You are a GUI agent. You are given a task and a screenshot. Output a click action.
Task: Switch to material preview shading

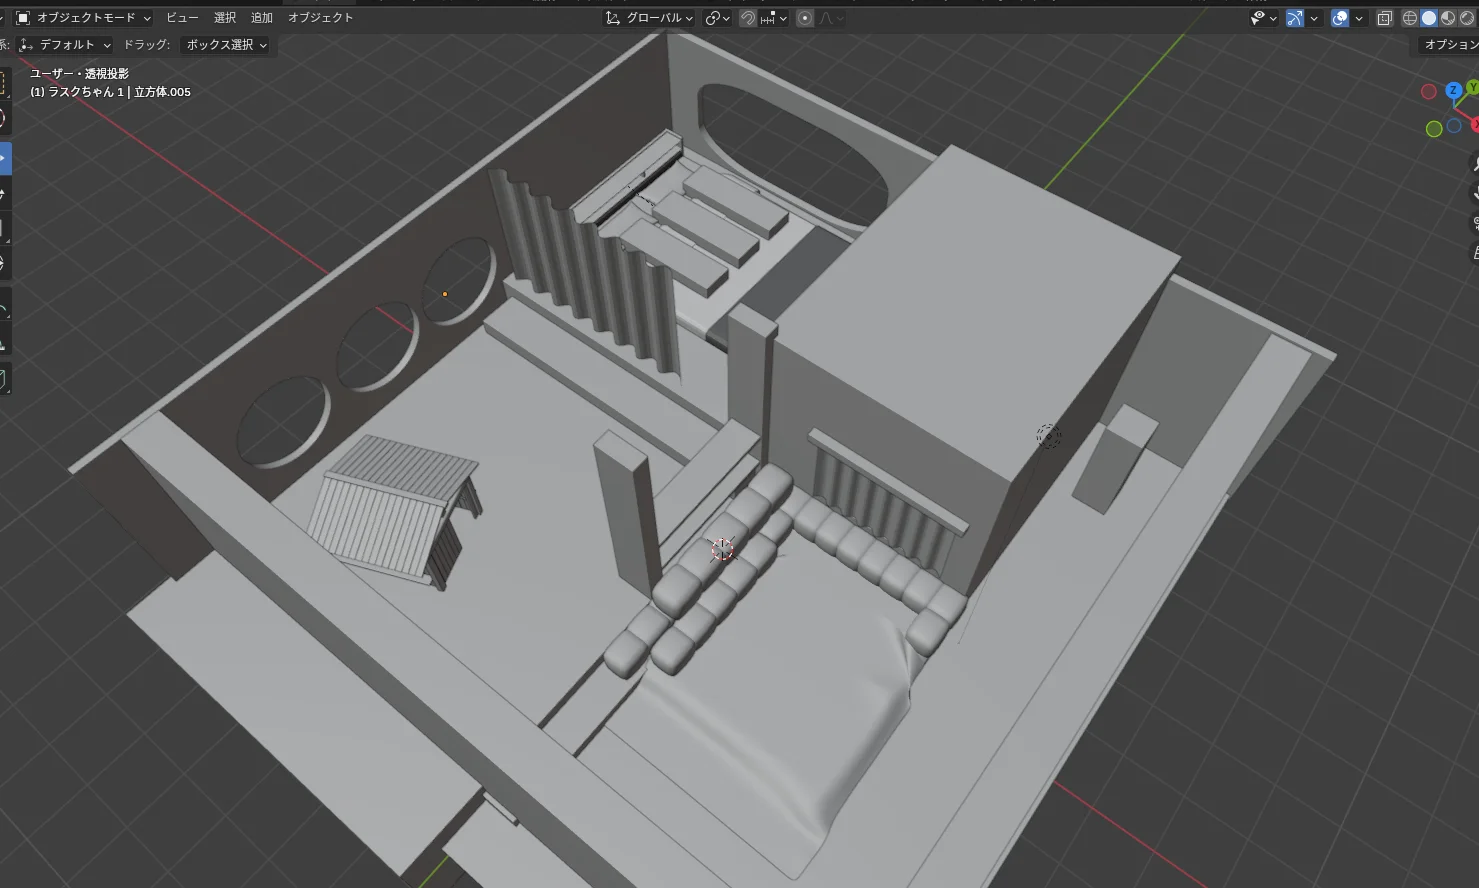point(1447,18)
